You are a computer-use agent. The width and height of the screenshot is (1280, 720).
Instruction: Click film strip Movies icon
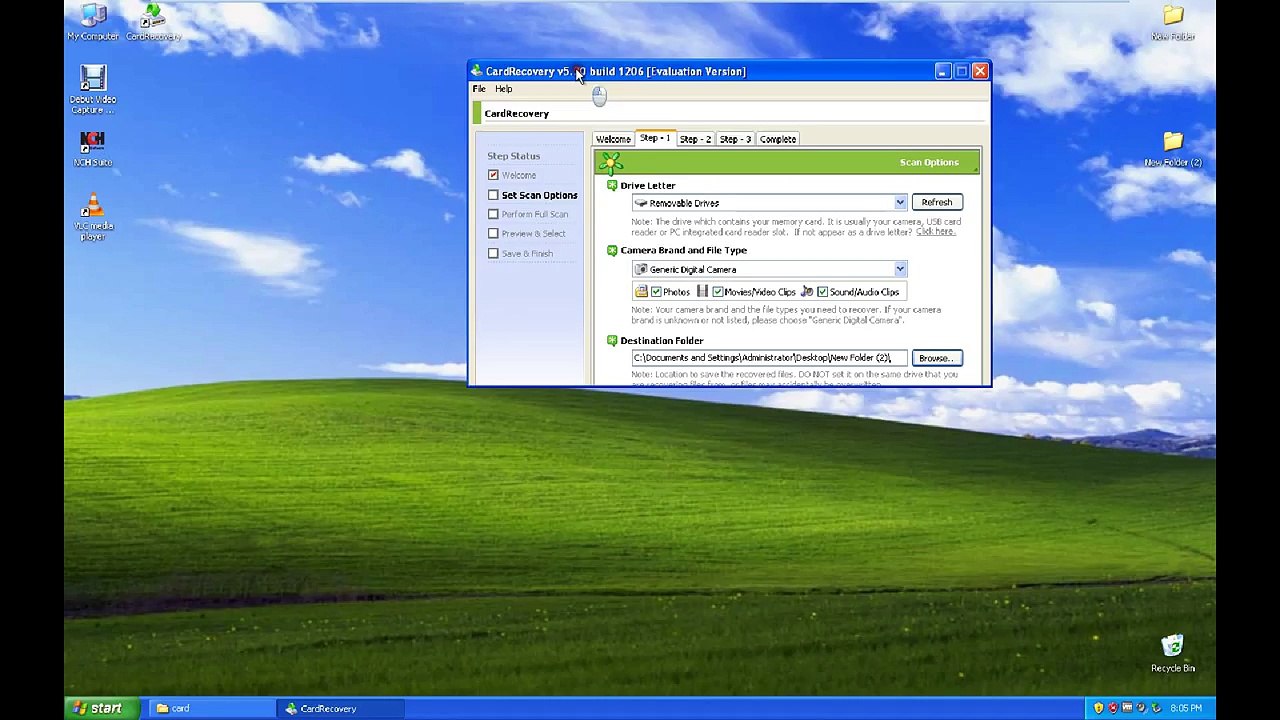(702, 292)
